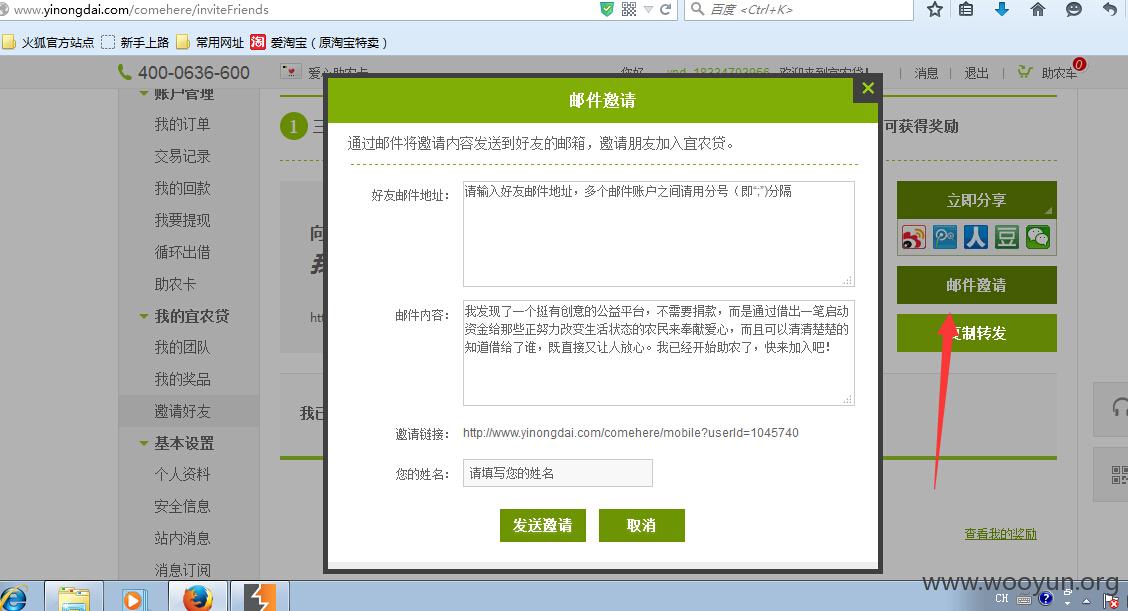Screen dimensions: 1128x611
Task: Open the 新手上路 bookmark
Action: (x=135, y=42)
